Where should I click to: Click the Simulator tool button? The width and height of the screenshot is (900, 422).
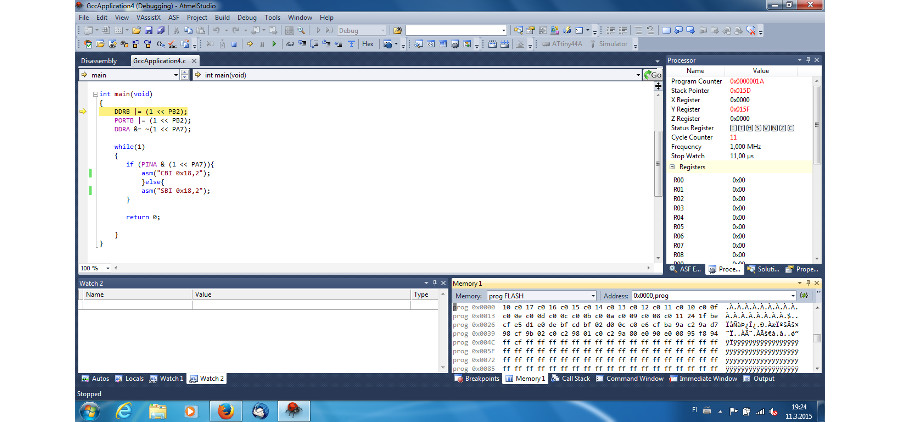(608, 44)
